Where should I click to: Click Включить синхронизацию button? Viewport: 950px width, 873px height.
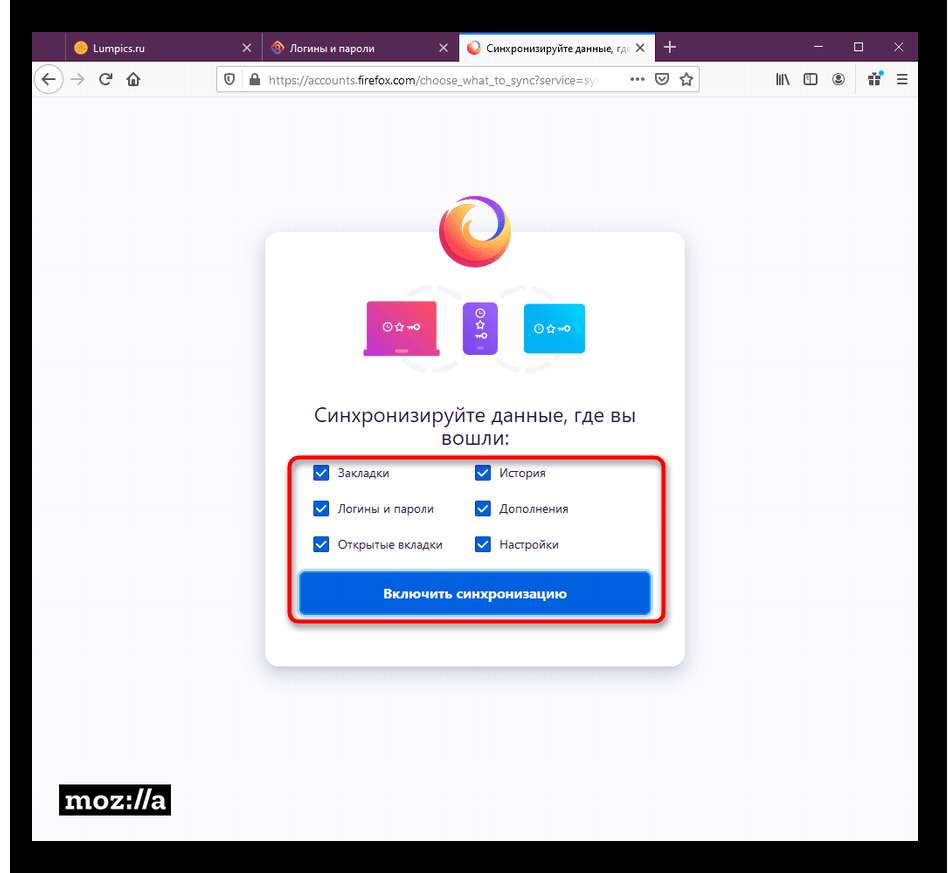pos(474,593)
